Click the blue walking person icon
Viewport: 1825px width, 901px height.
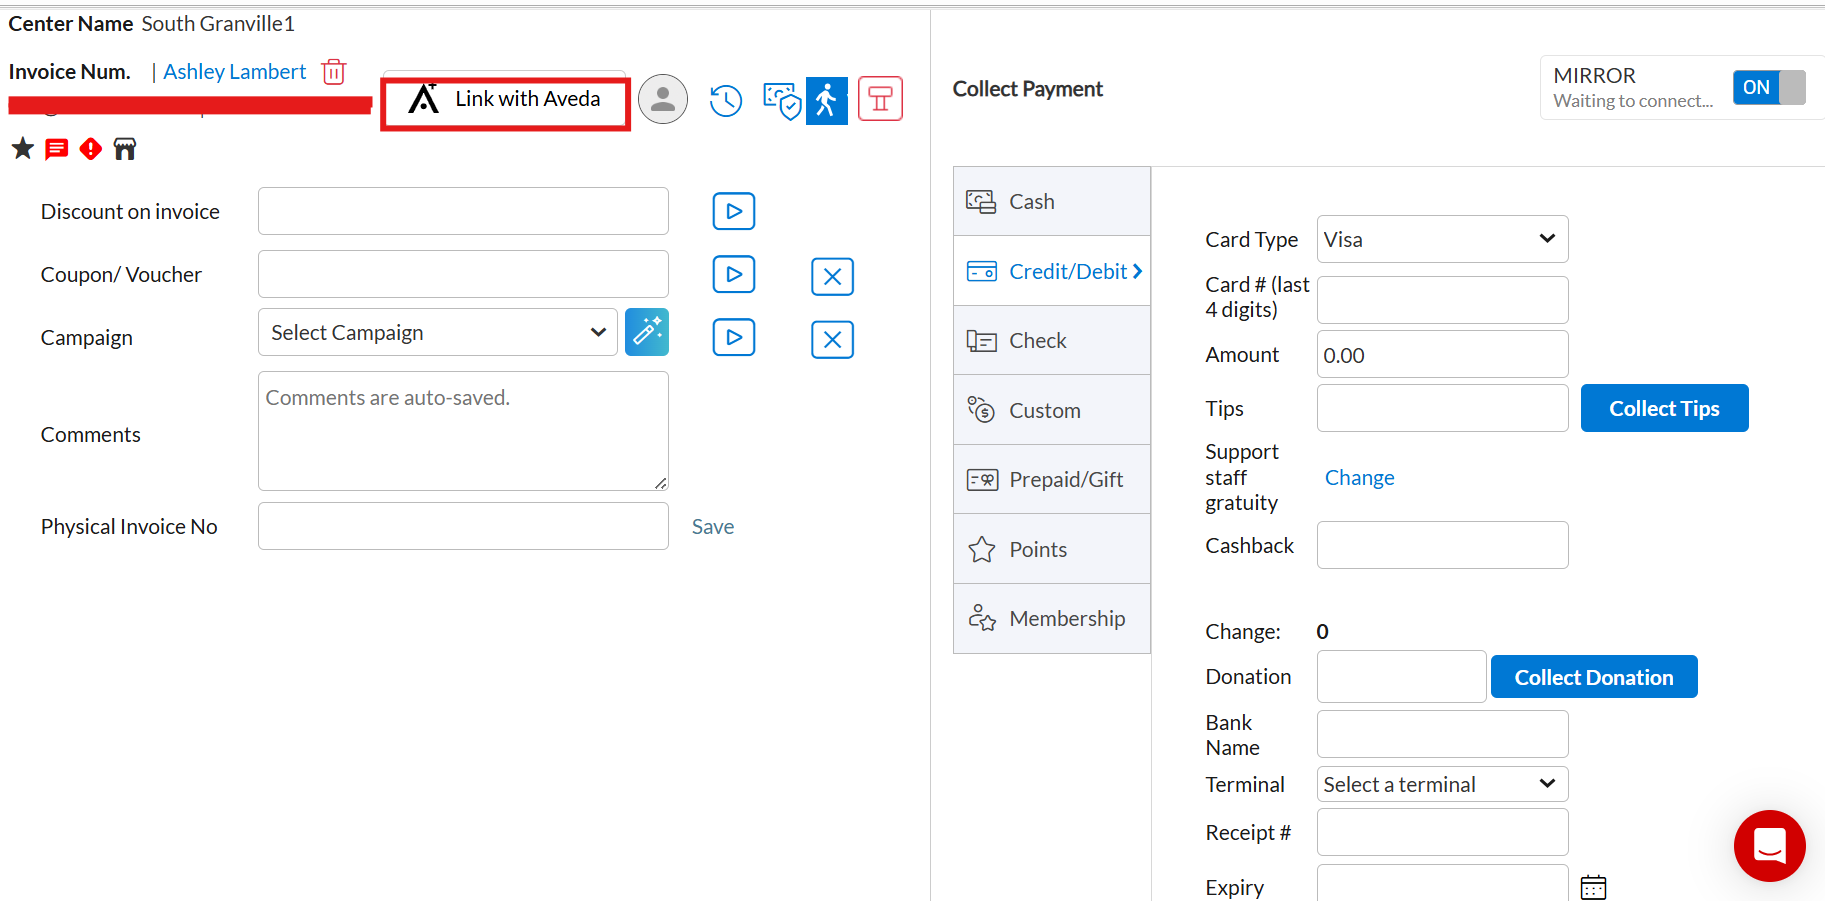[826, 100]
